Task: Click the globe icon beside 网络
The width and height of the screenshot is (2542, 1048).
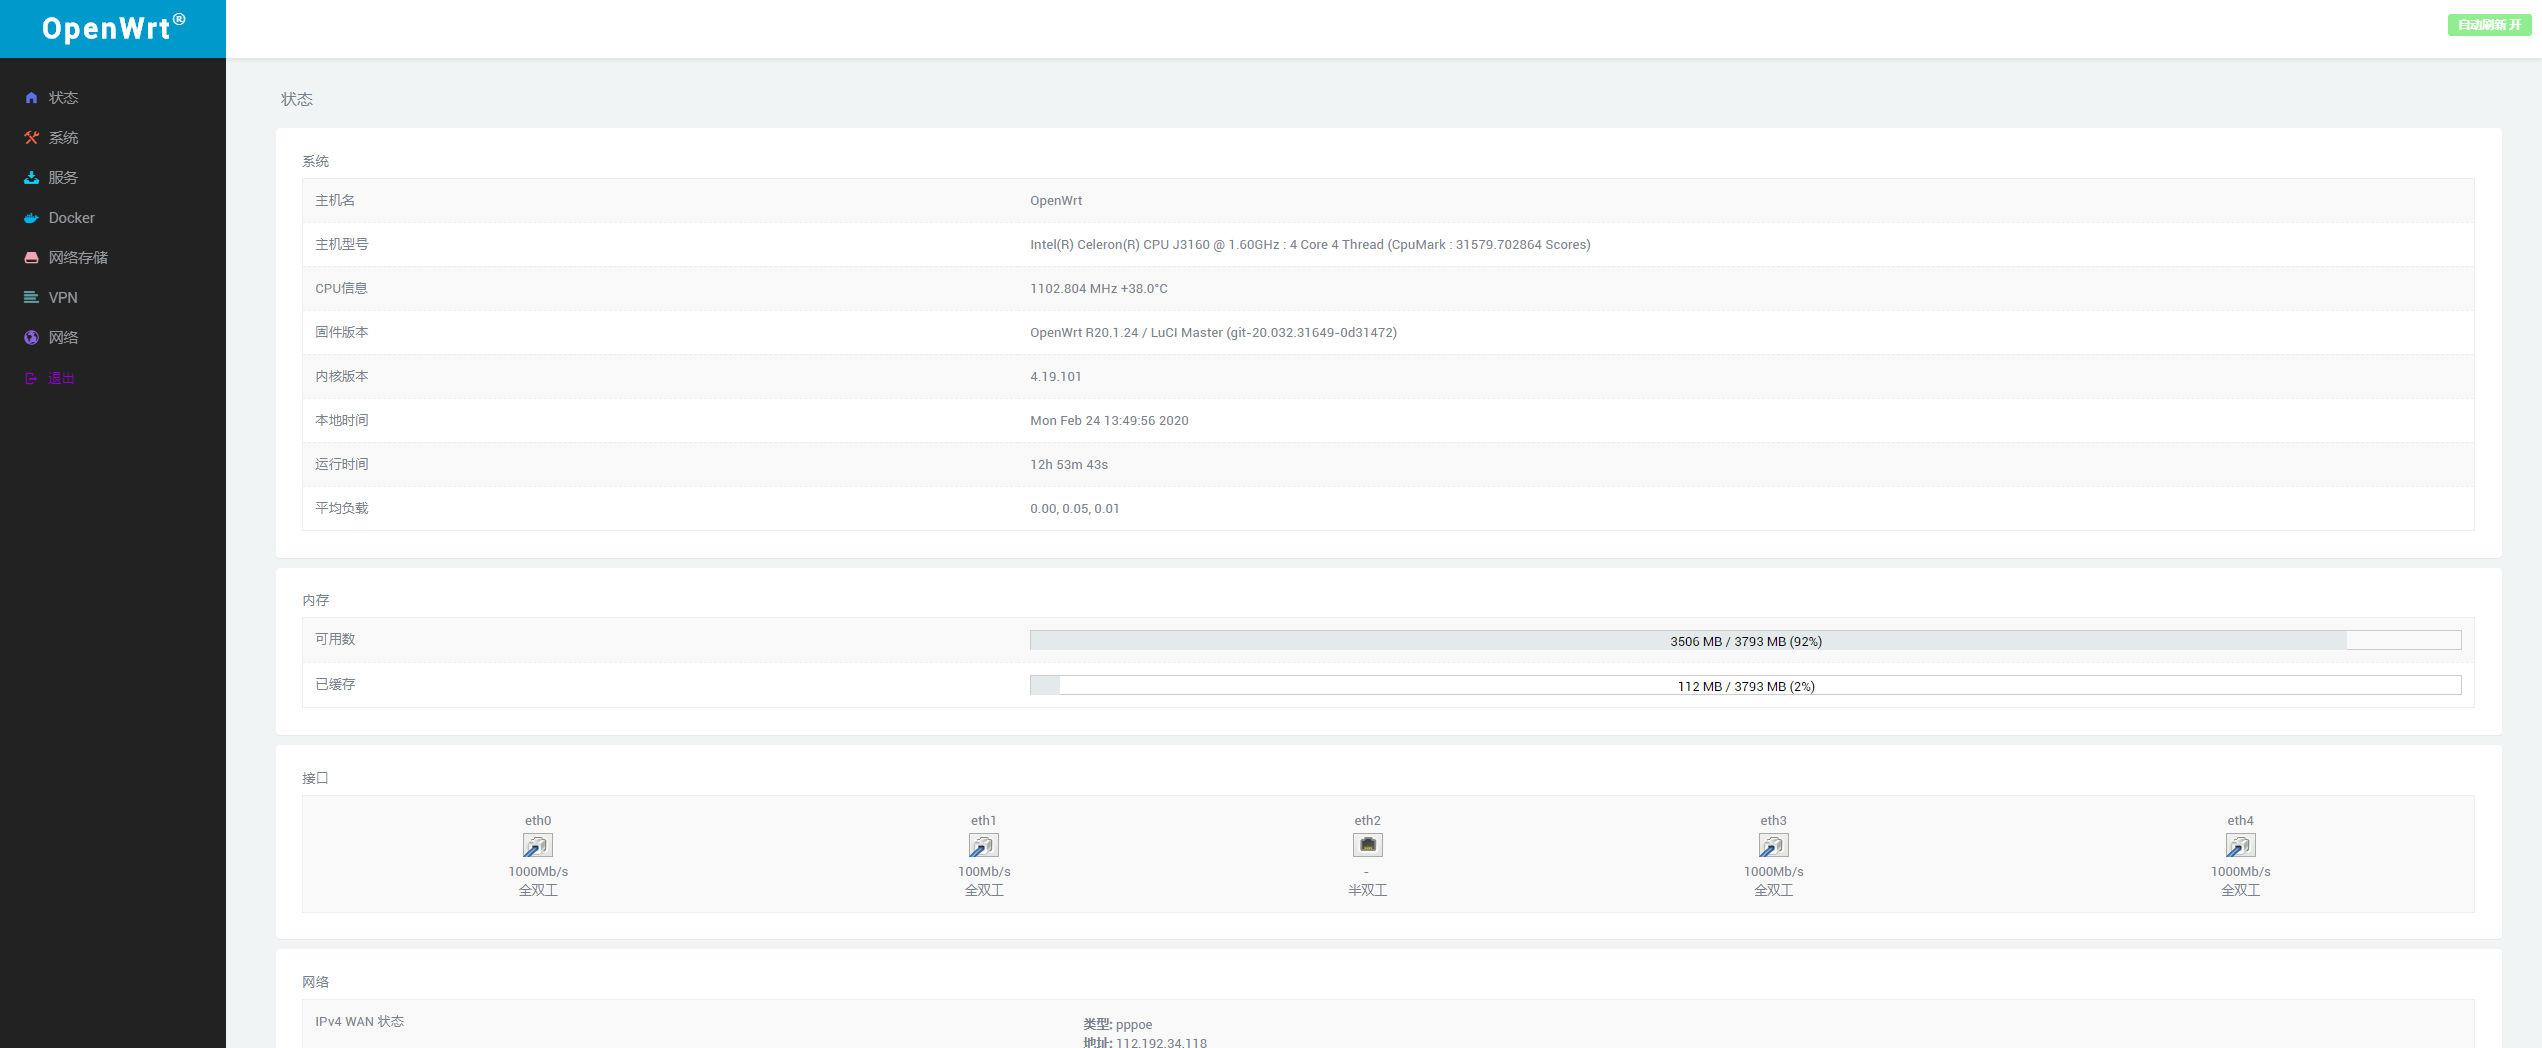Action: [x=31, y=338]
